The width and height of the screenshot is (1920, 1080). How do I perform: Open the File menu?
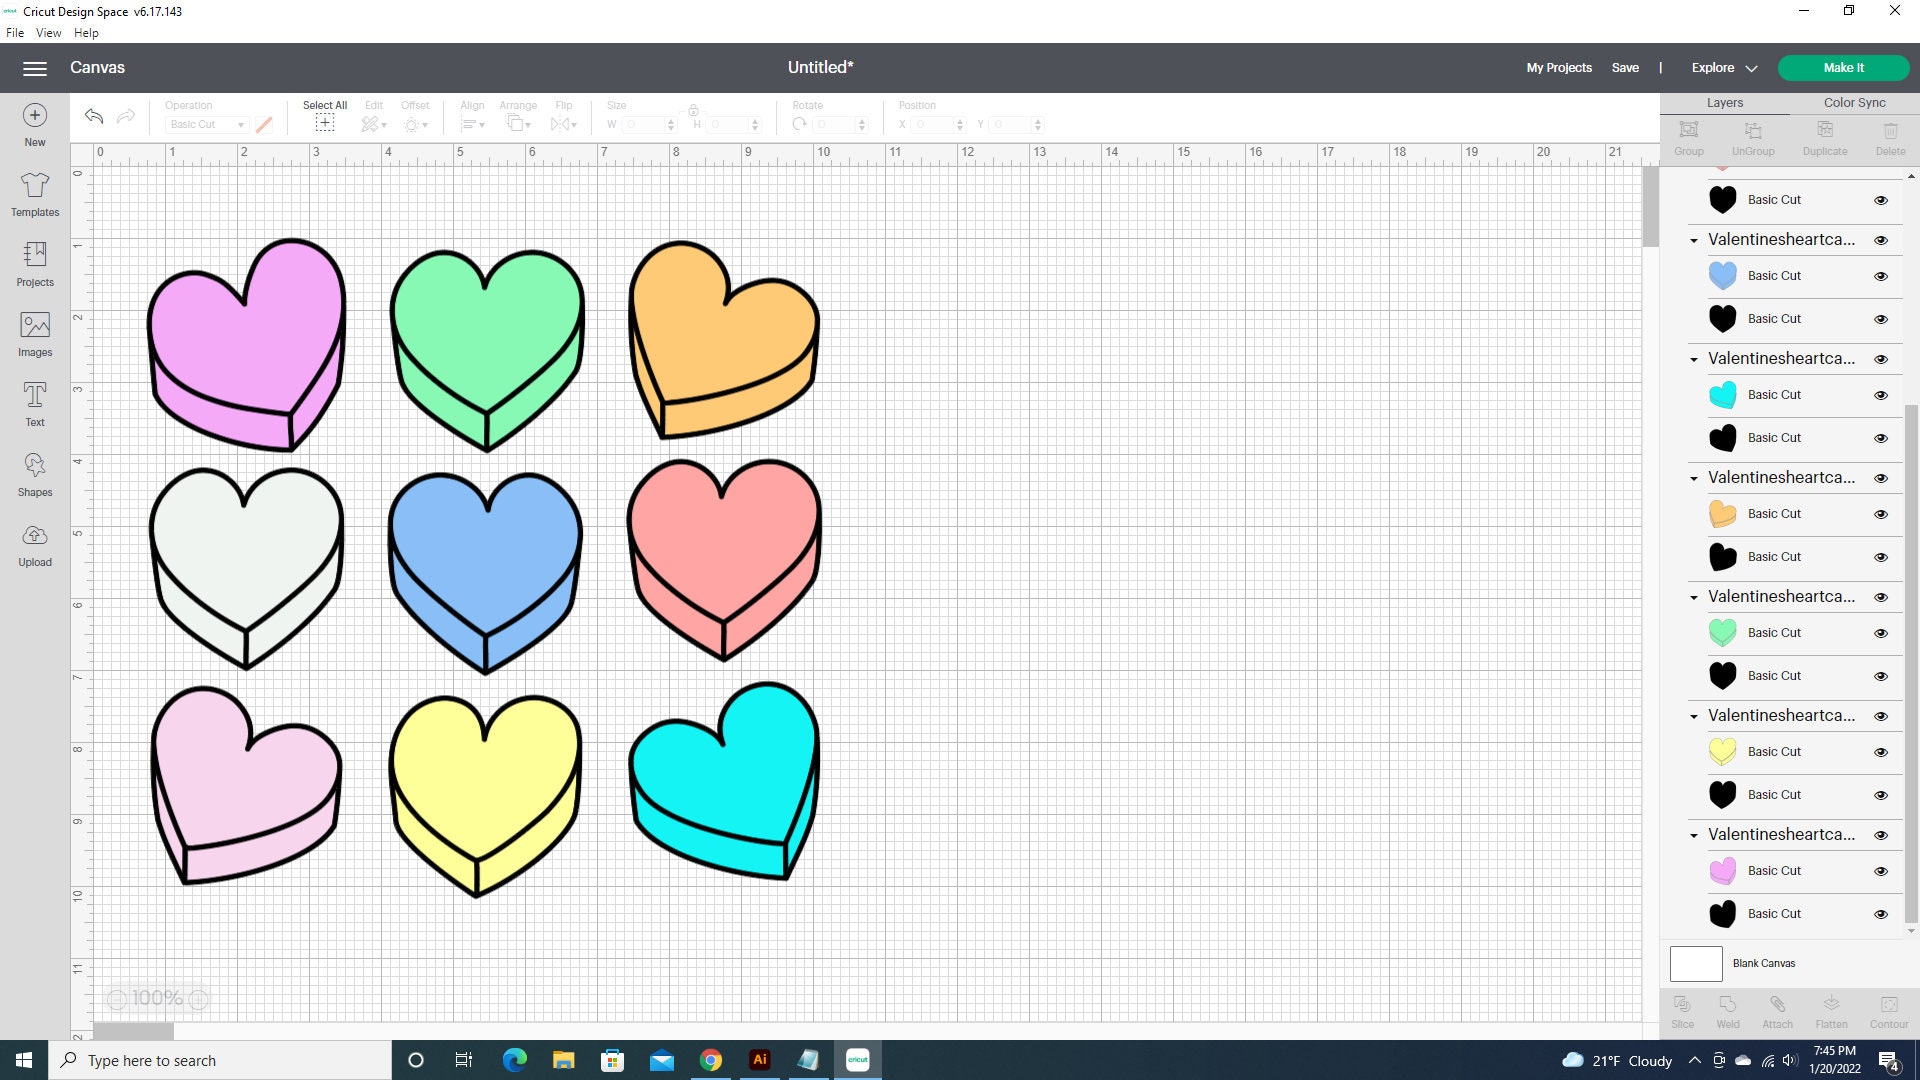[15, 32]
